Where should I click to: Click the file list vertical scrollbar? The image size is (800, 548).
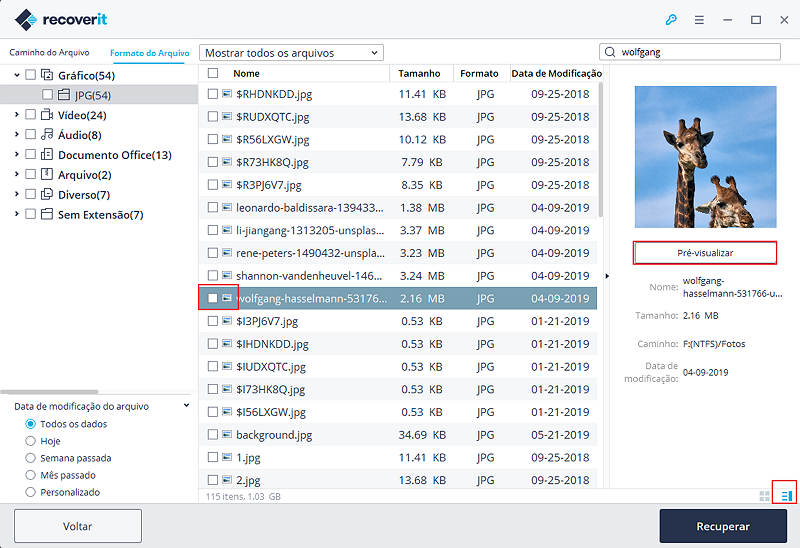click(x=601, y=151)
